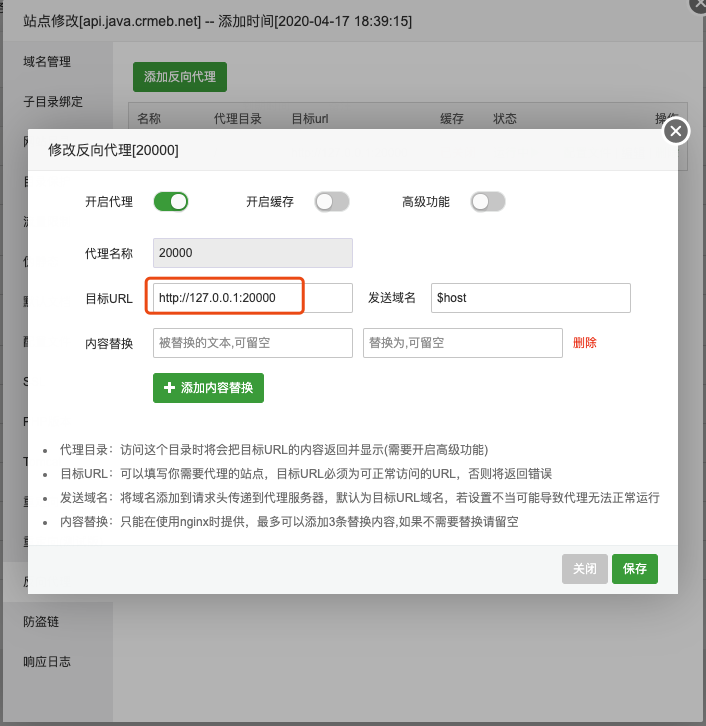Turn on the 高级功能 switch
706x726 pixels.
click(x=488, y=202)
